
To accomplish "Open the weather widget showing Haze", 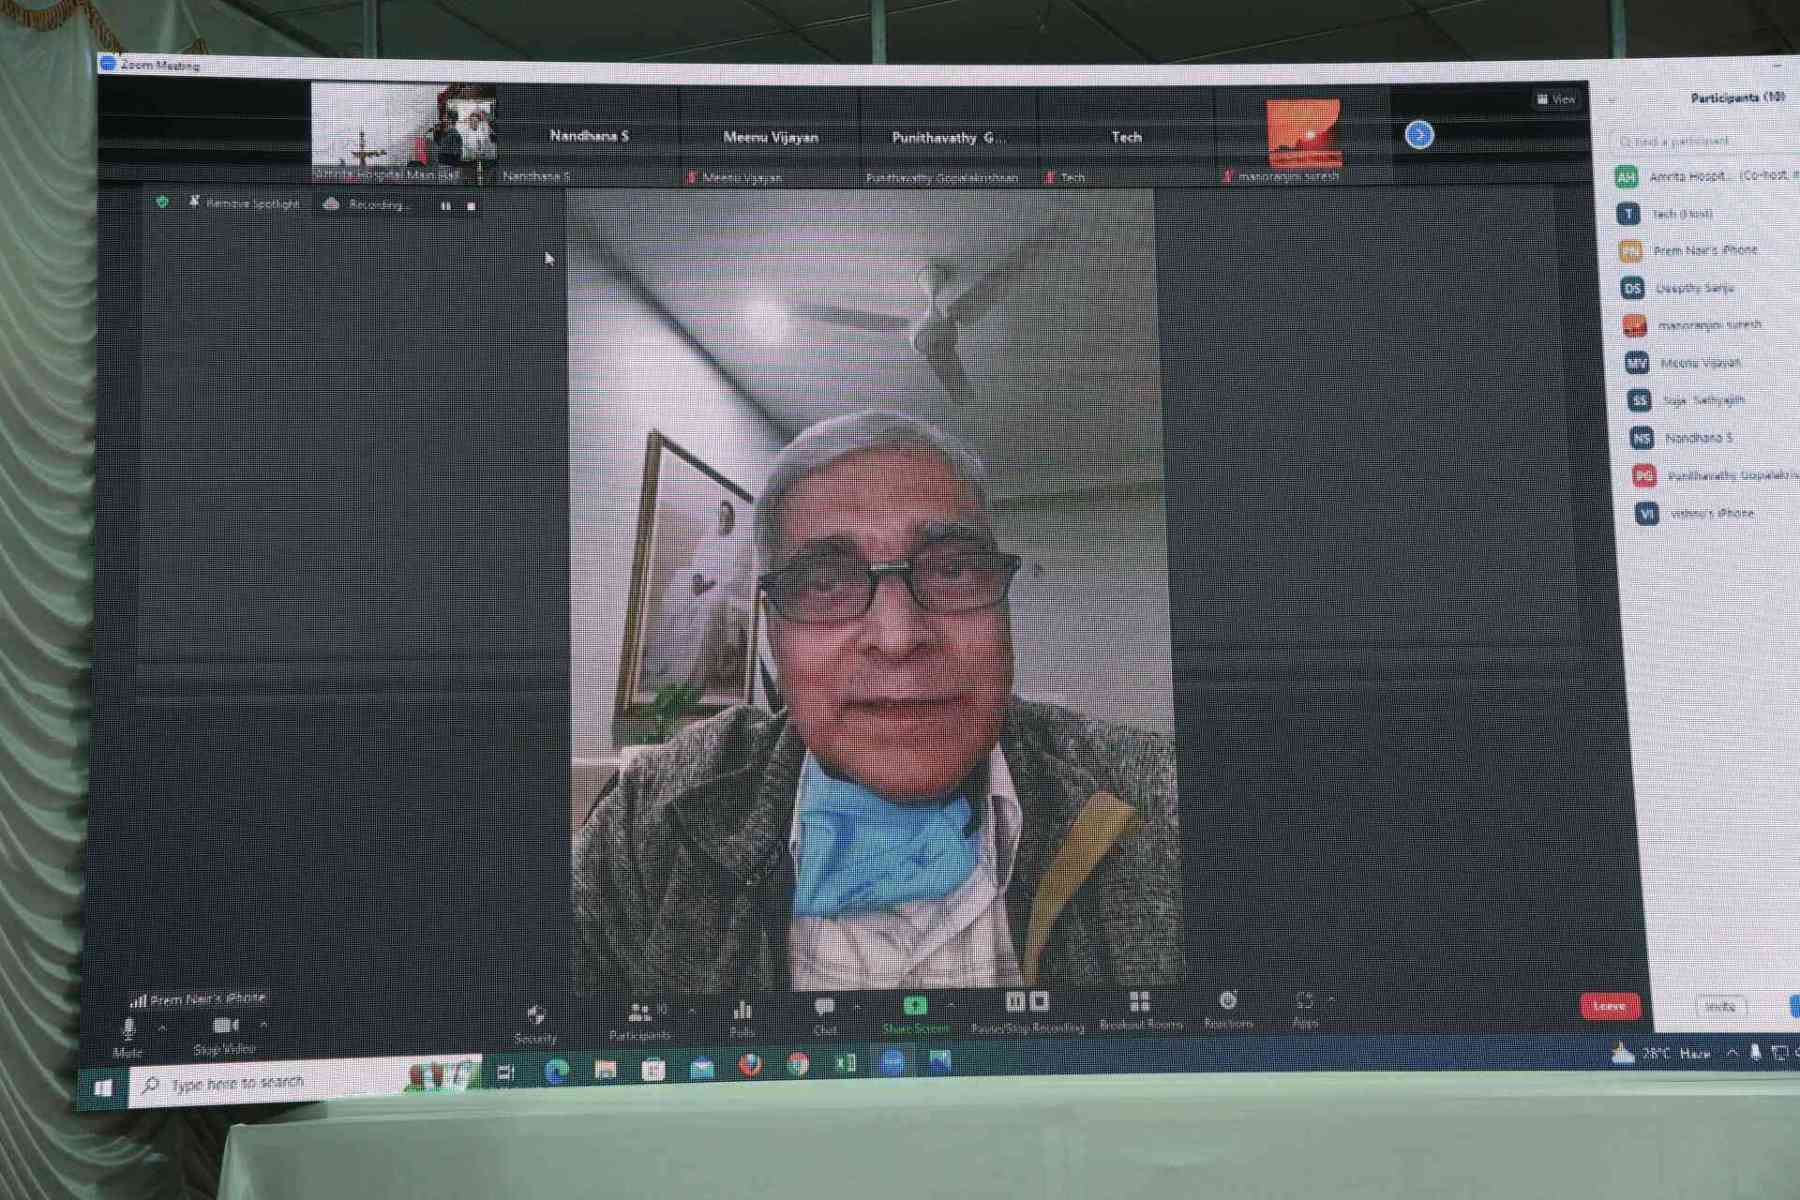I will 1660,1054.
